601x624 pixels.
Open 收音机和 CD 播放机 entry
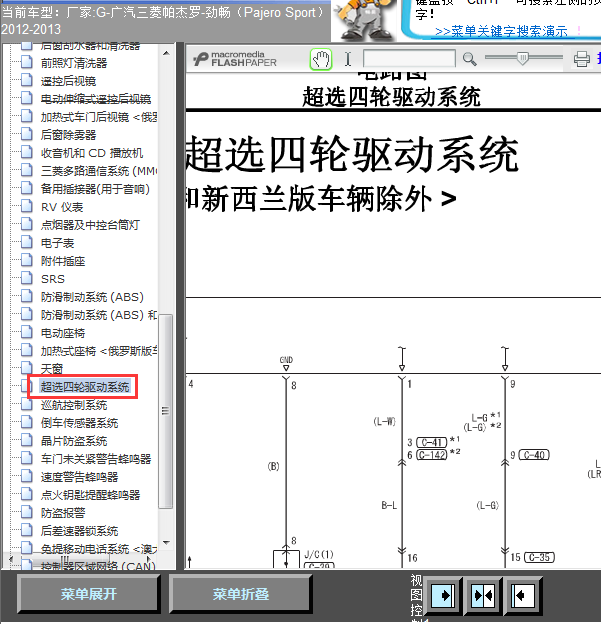click(x=92, y=153)
